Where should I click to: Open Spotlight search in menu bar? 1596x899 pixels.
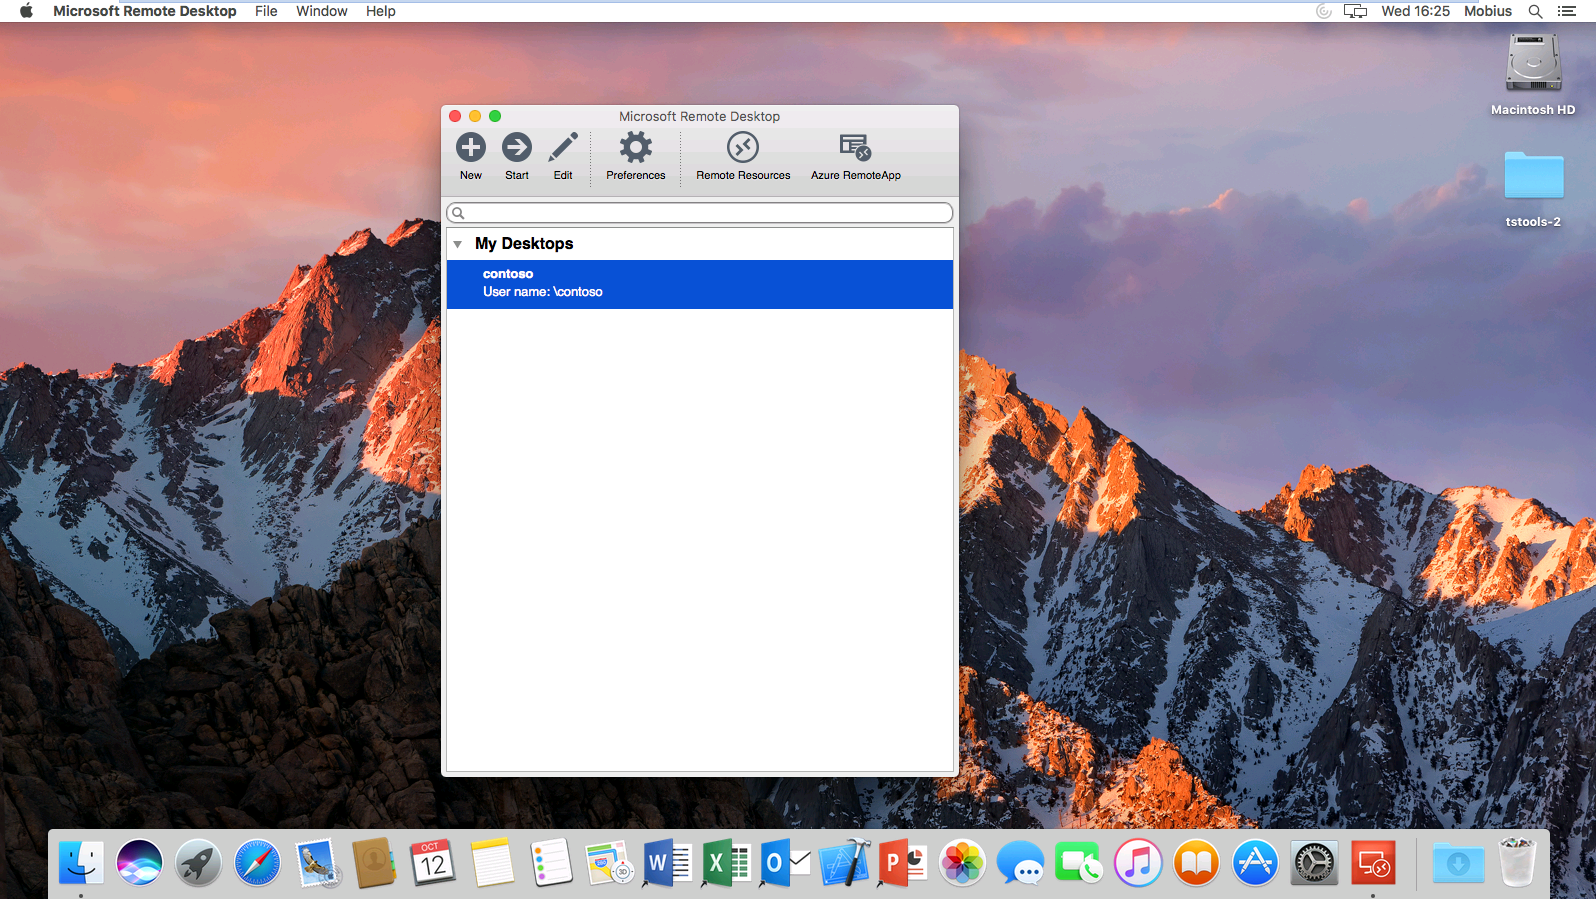[x=1535, y=11]
